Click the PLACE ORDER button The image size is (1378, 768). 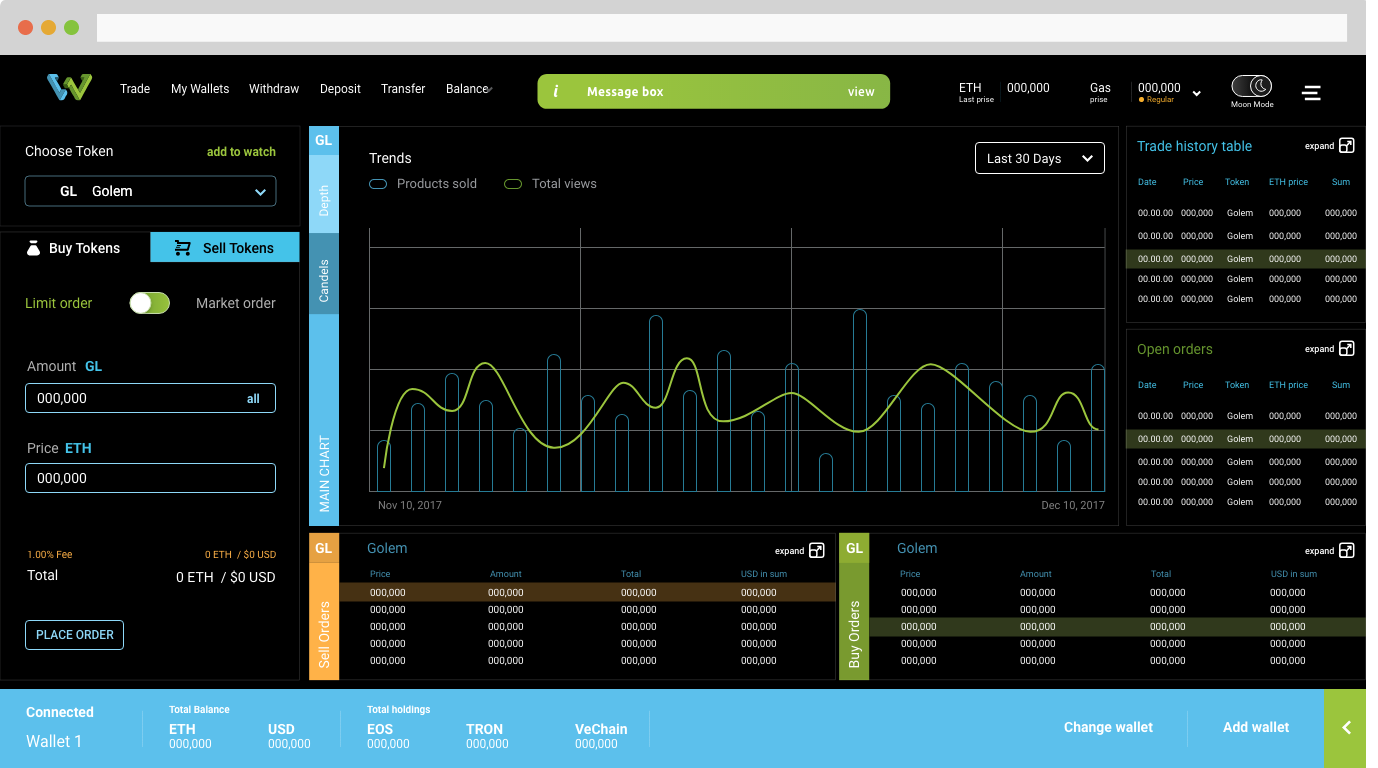(75, 635)
